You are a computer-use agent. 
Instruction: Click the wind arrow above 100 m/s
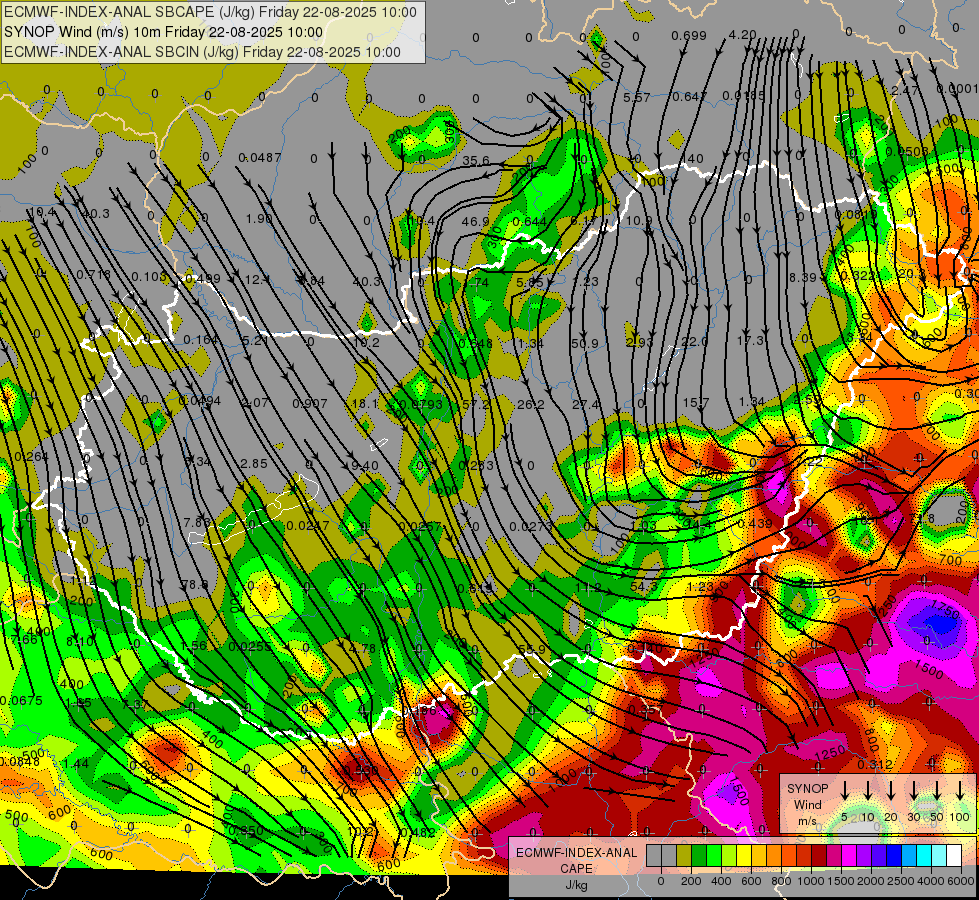[x=960, y=791]
